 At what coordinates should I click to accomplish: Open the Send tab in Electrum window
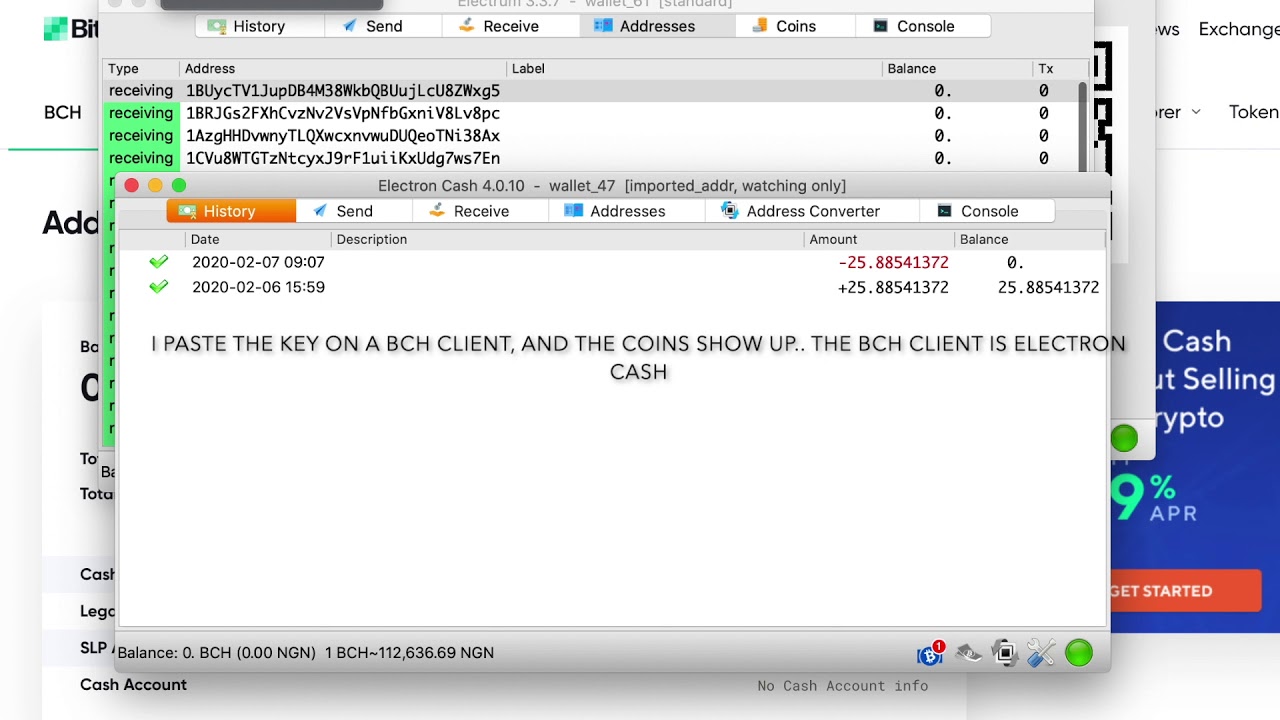tap(383, 26)
